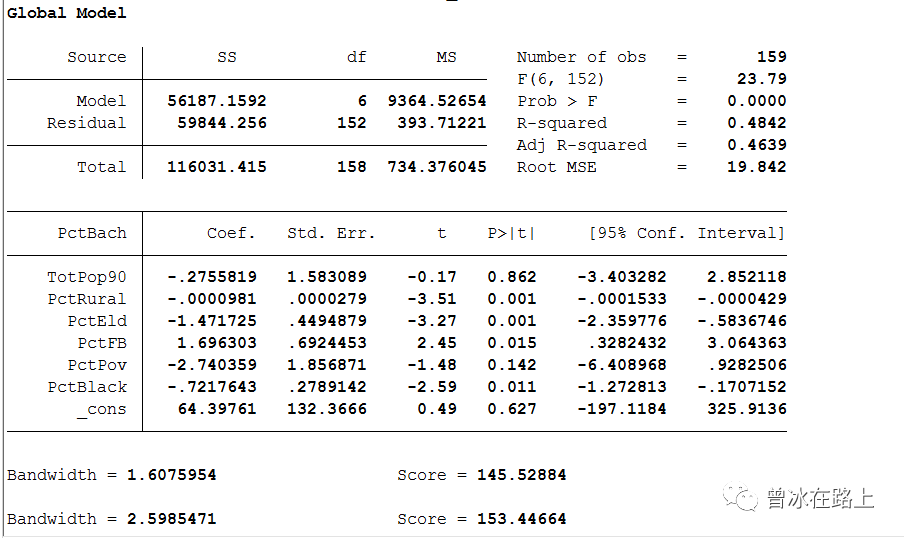904x538 pixels.
Task: Click the 'MS' column header
Action: 446,57
